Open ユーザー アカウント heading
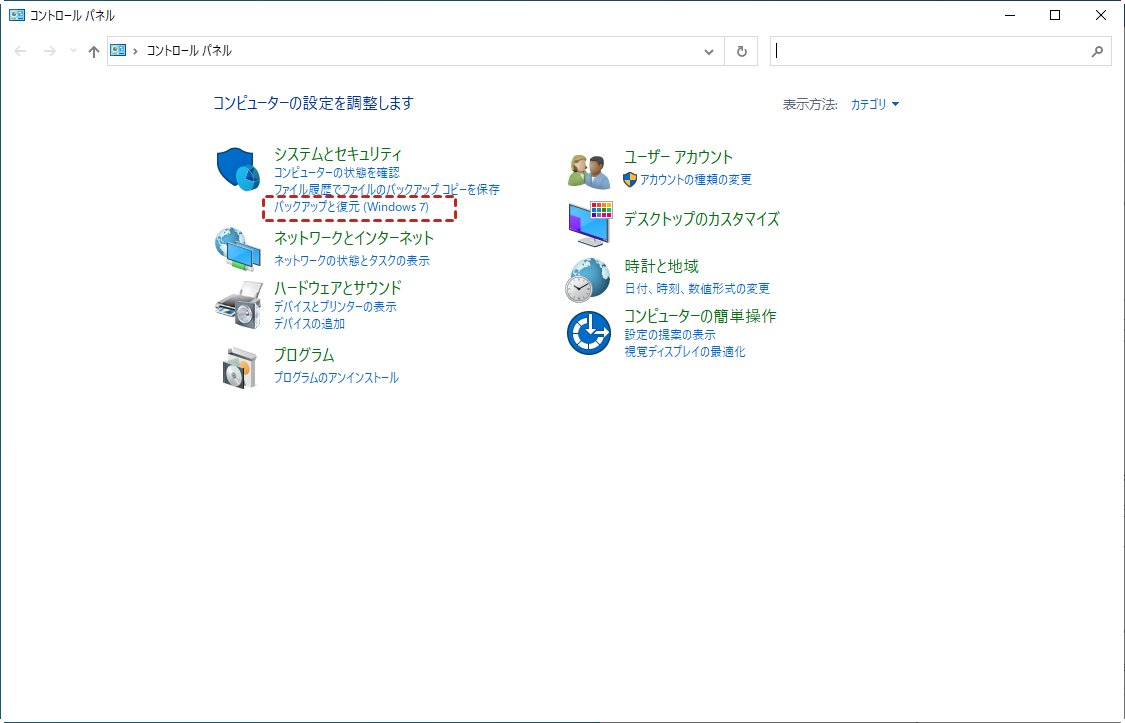The image size is (1125, 723). [679, 157]
